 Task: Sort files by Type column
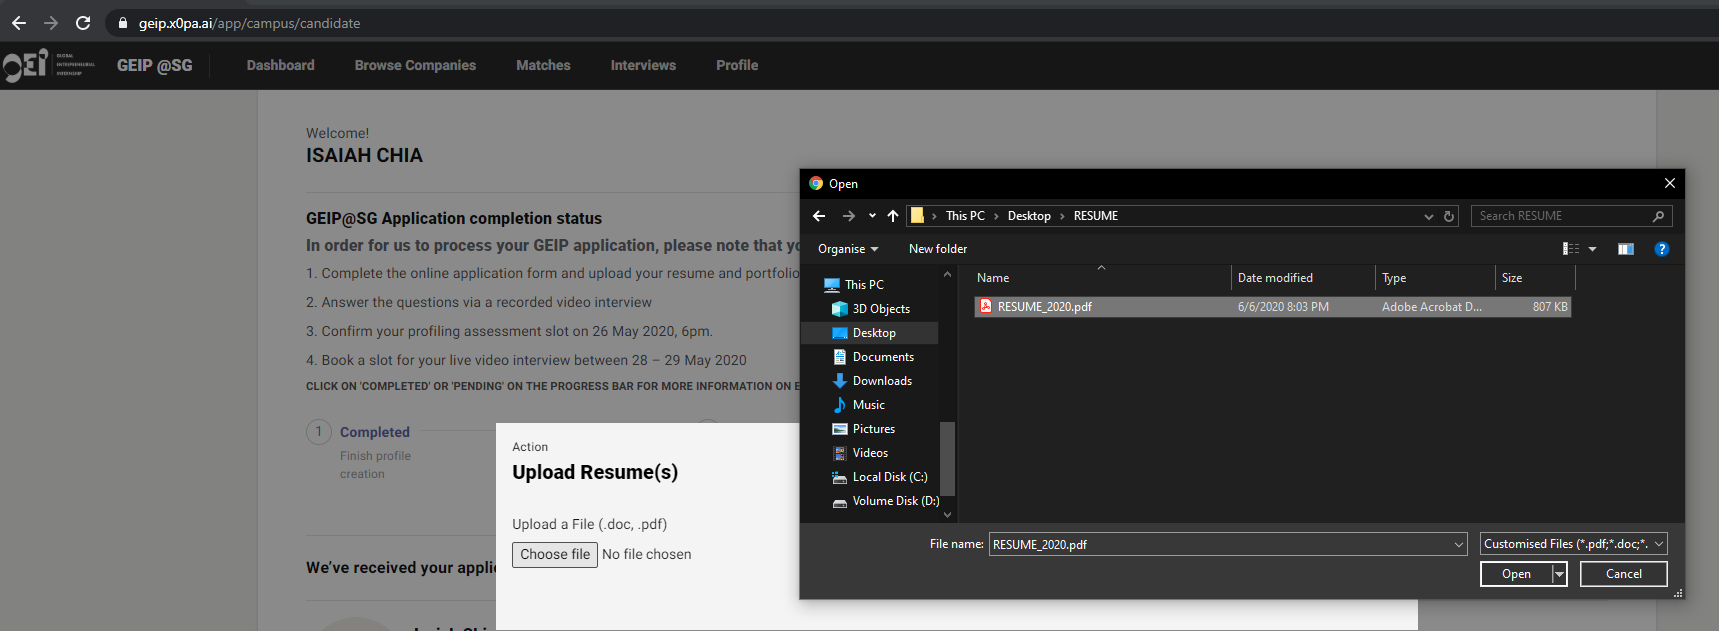pos(1435,278)
